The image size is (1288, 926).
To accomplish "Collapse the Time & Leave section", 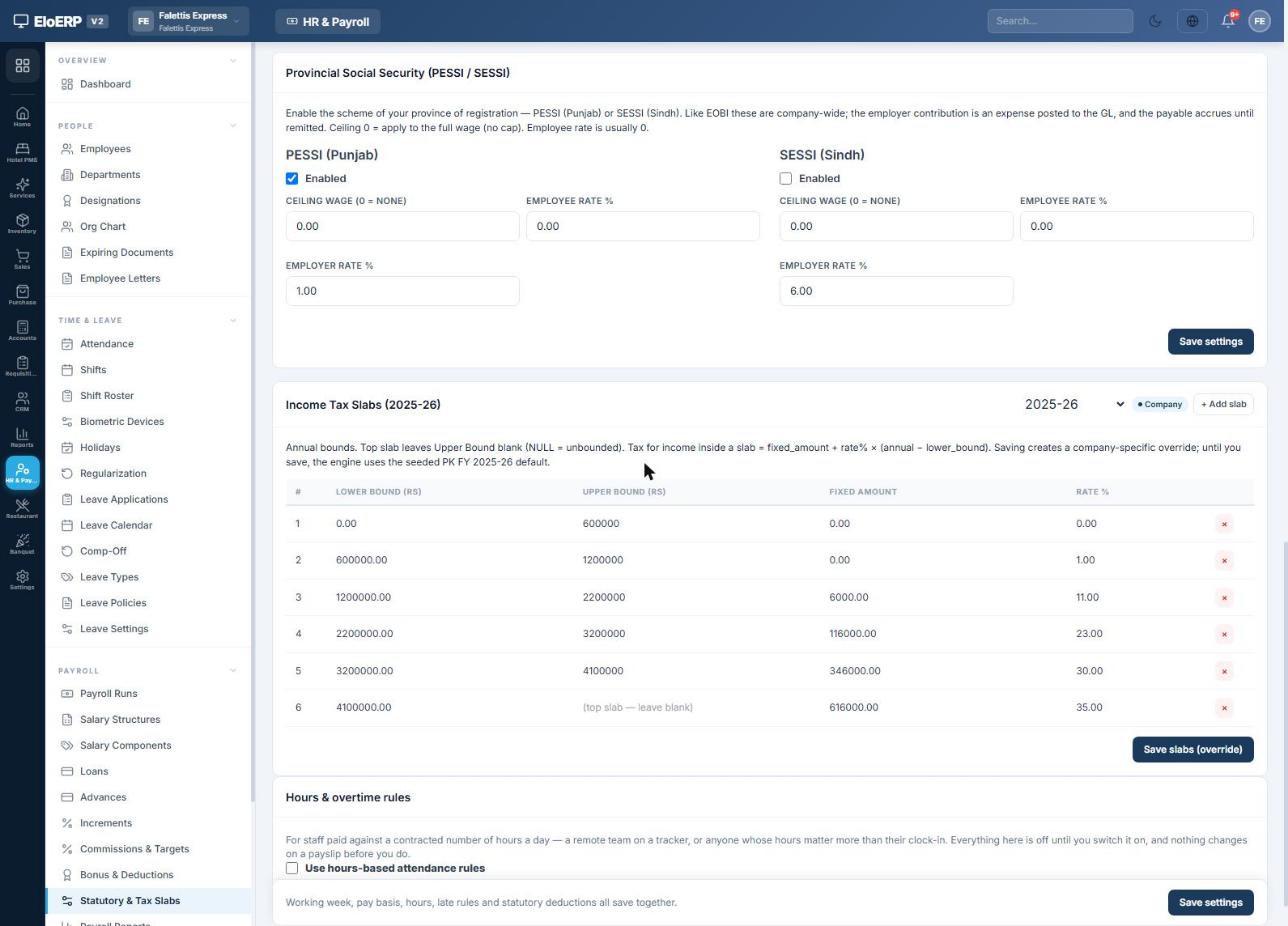I will tap(233, 321).
